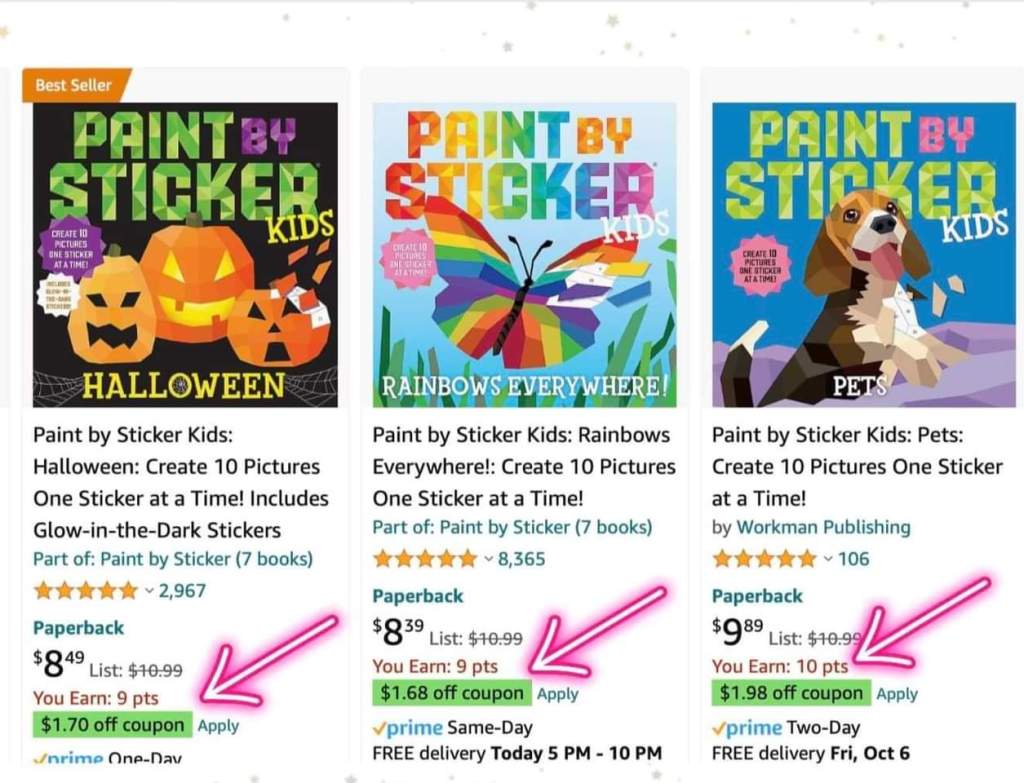The width and height of the screenshot is (1024, 783).
Task: Open the Paint by Sticker Kids: Pets title
Action: coord(857,467)
